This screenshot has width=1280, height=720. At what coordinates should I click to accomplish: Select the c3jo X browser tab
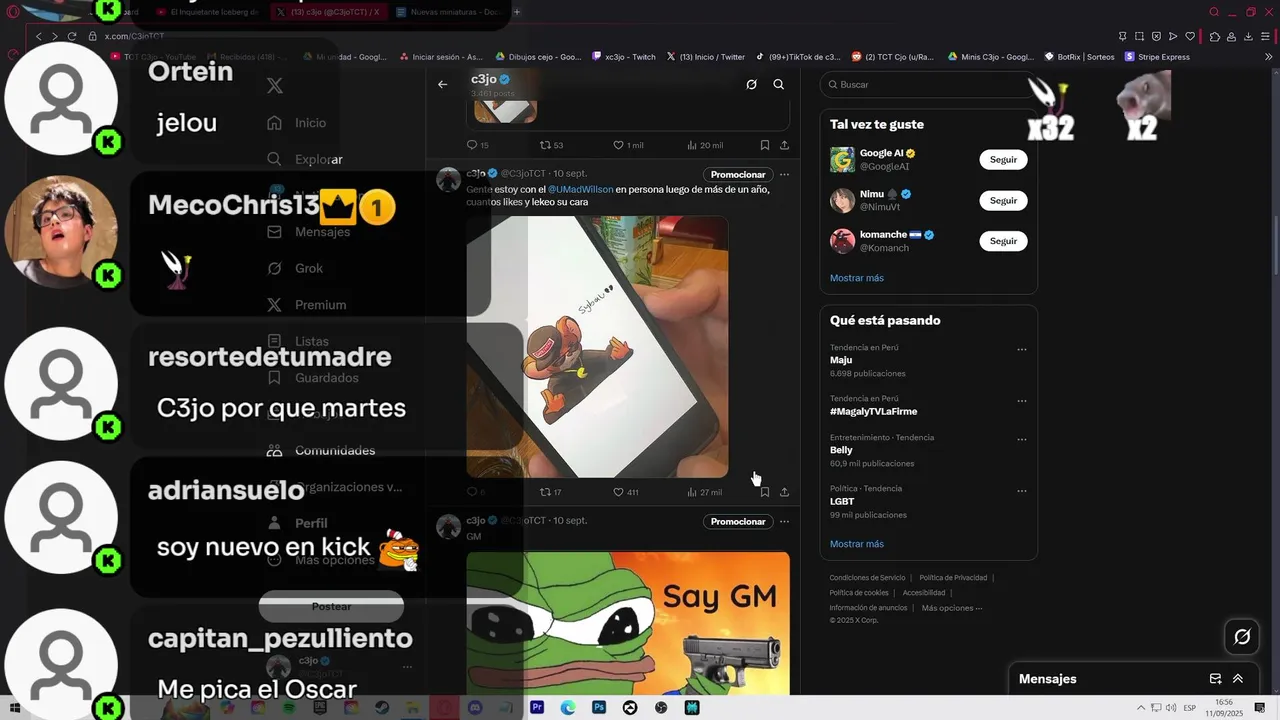click(x=329, y=12)
